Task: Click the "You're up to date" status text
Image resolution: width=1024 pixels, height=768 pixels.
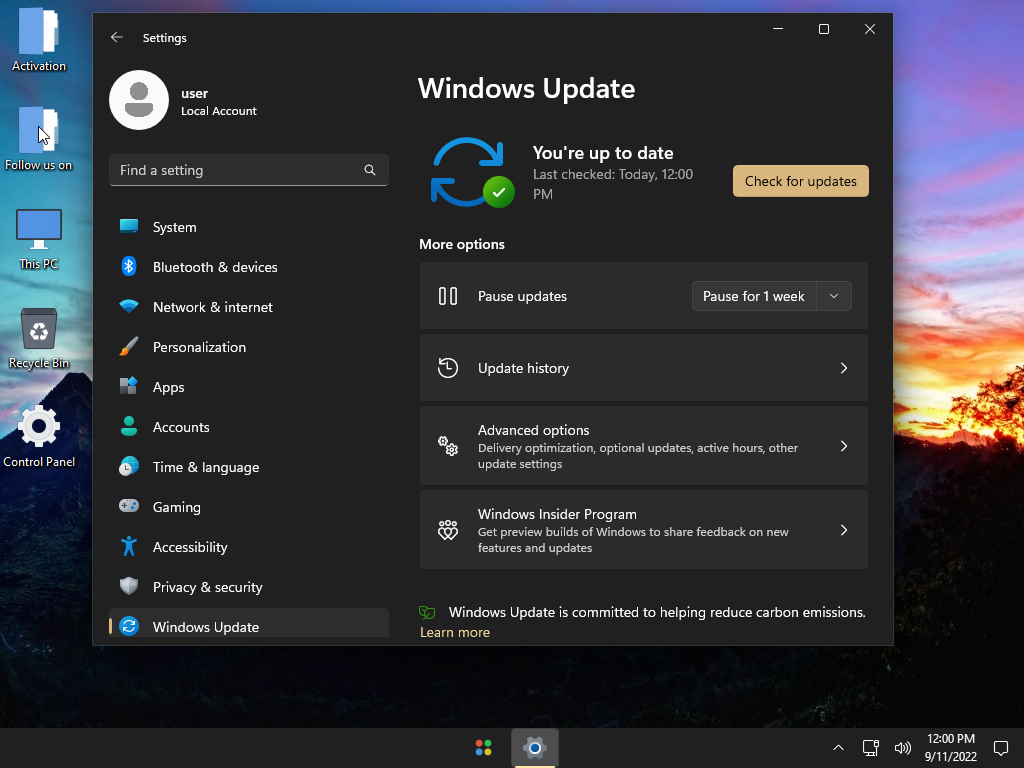Action: [603, 153]
